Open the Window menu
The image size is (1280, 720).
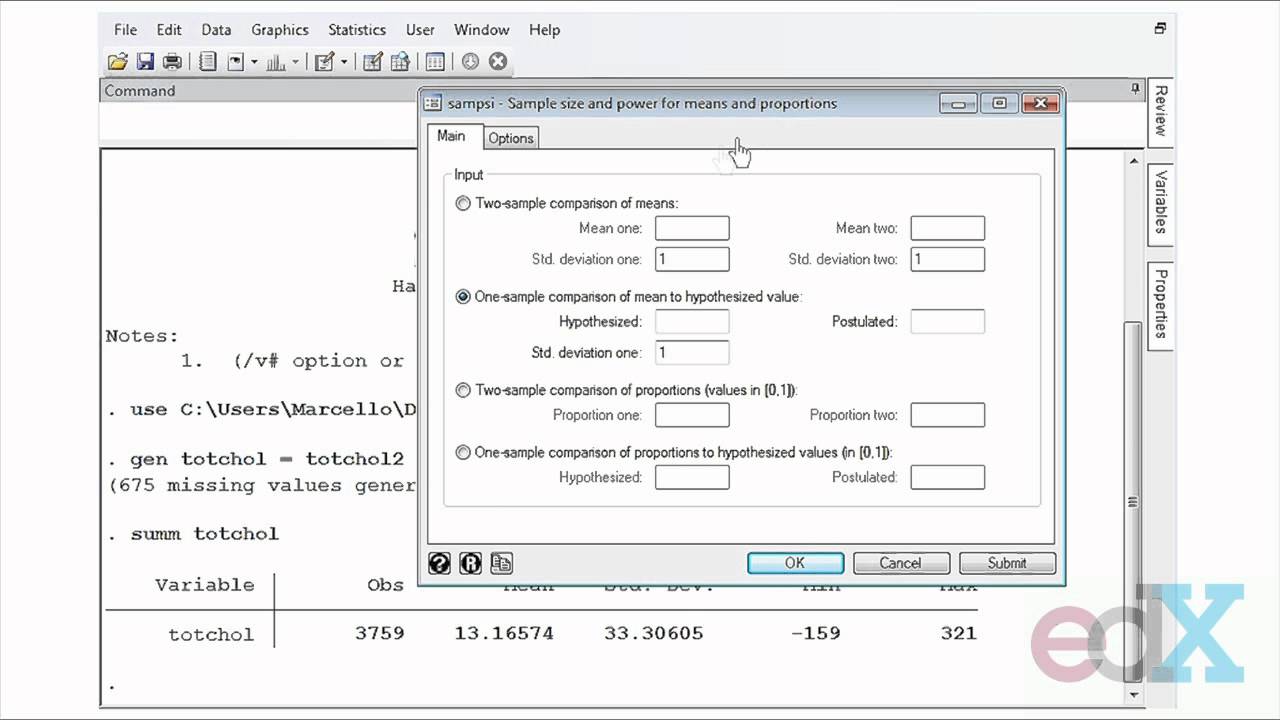482,30
